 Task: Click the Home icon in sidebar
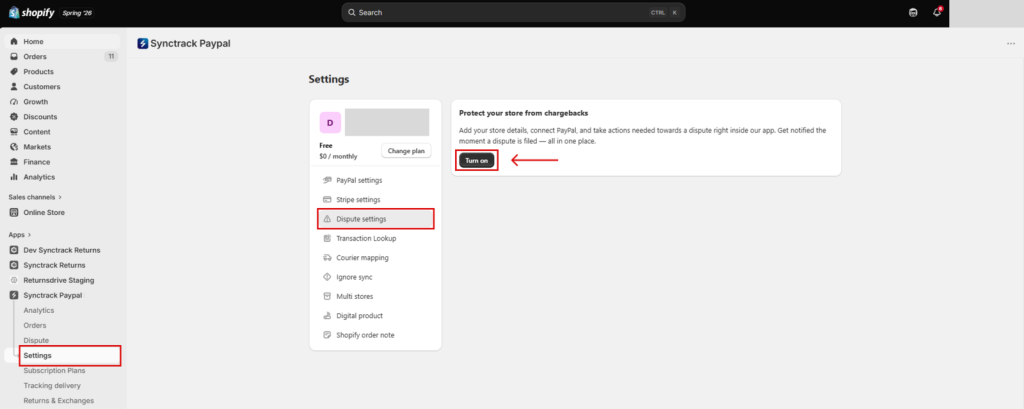pyautogui.click(x=14, y=41)
